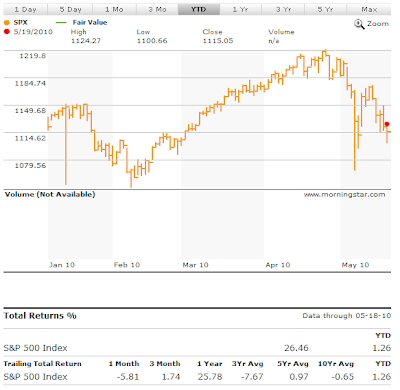Select the 1 Day range tab
This screenshot has width=400, height=390.
[26, 9]
